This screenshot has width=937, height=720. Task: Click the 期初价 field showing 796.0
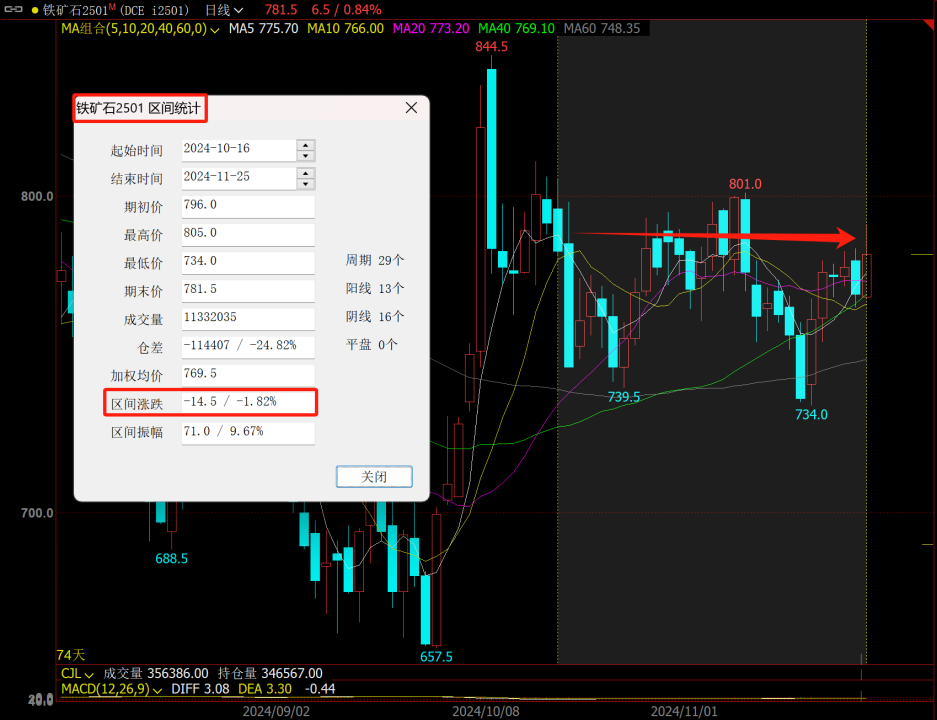(248, 206)
